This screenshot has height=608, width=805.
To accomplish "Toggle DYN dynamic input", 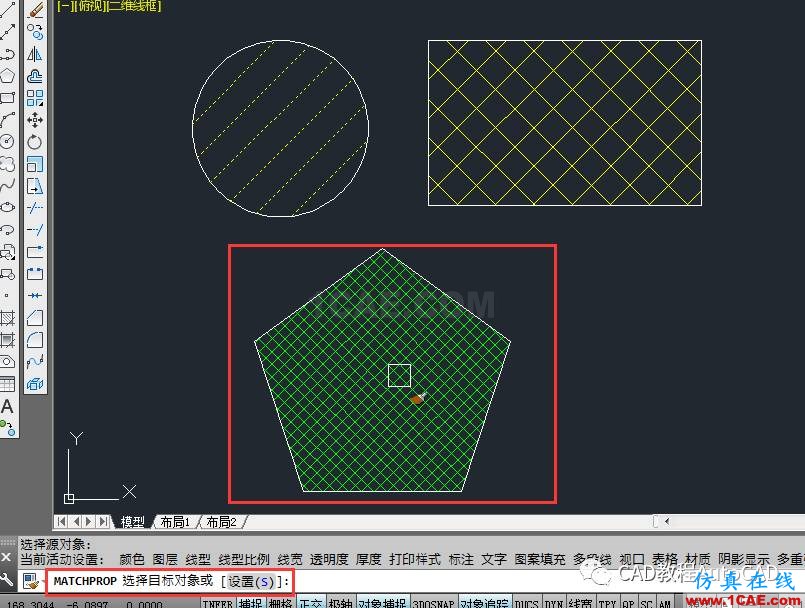I will coord(553,603).
